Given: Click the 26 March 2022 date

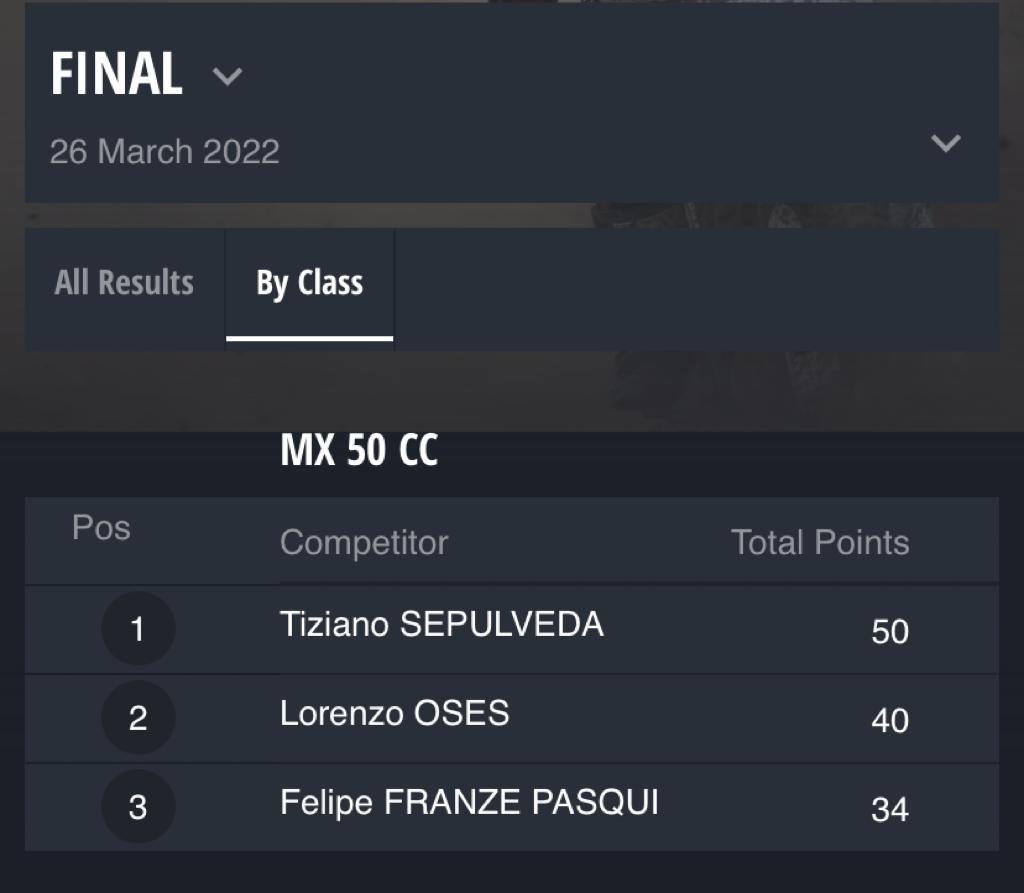Looking at the screenshot, I should [x=165, y=152].
